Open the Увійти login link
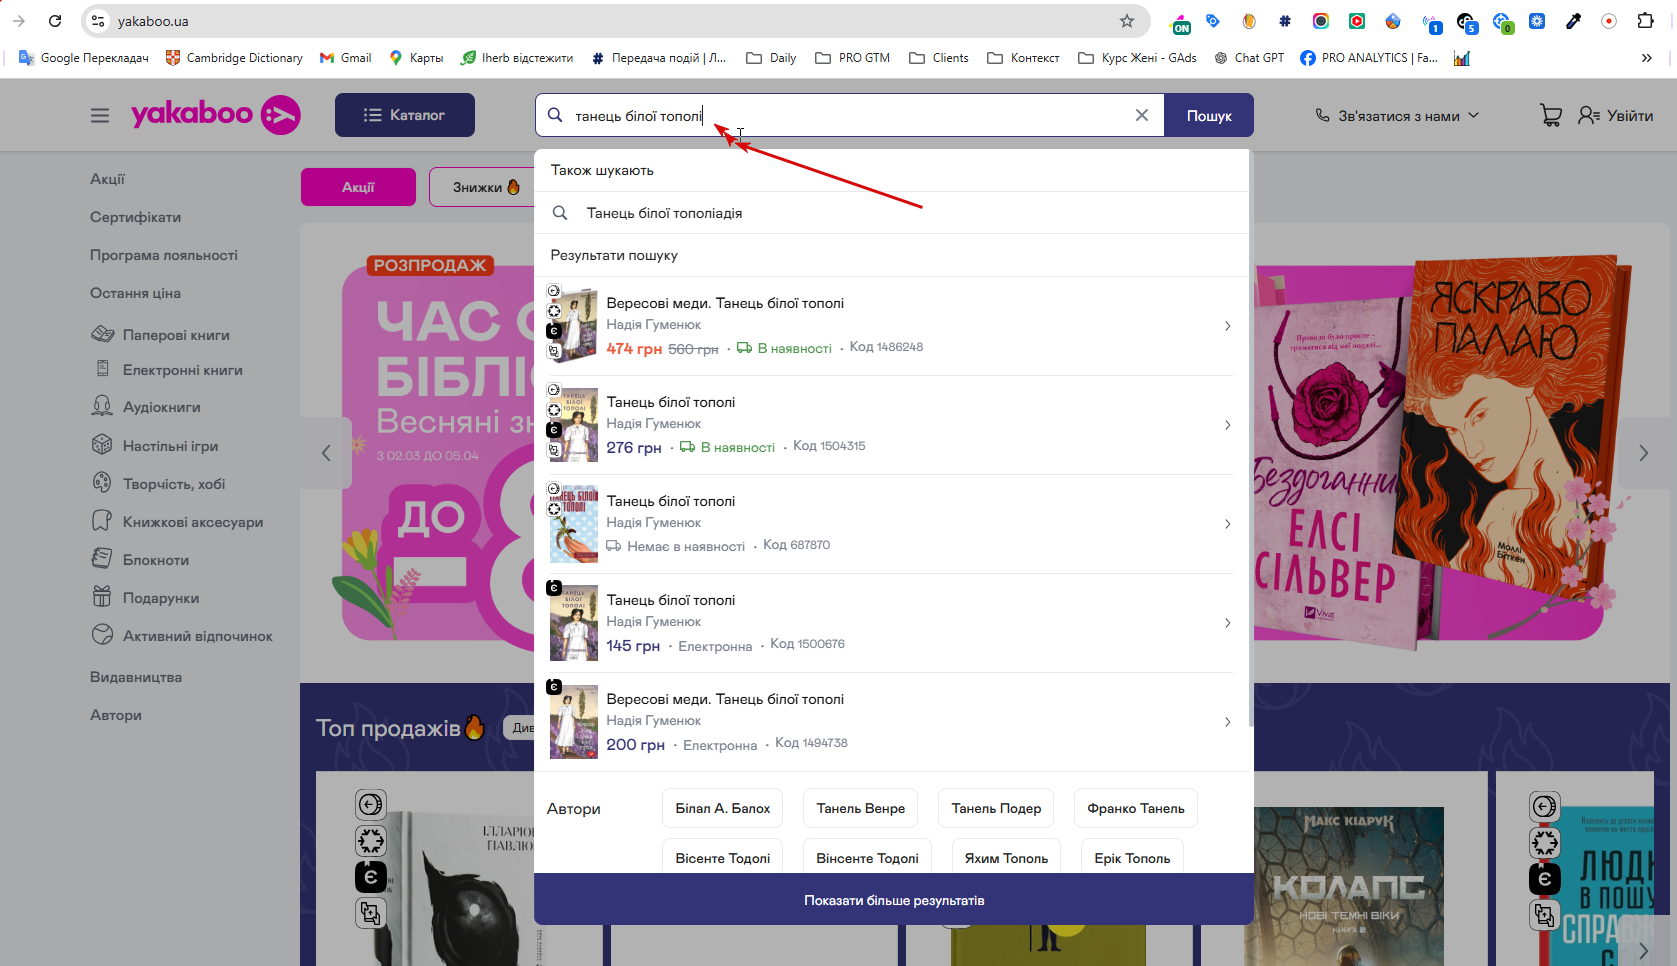The height and width of the screenshot is (966, 1677). tap(1616, 116)
